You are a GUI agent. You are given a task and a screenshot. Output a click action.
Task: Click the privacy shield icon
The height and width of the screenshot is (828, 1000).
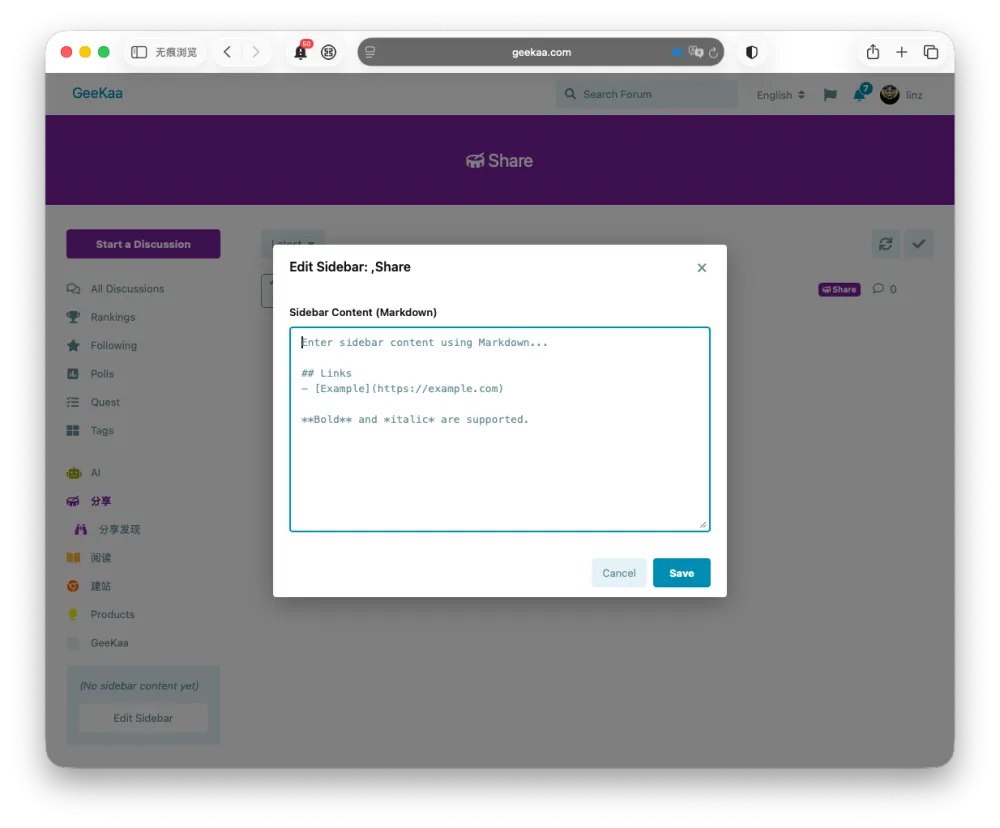(751, 52)
